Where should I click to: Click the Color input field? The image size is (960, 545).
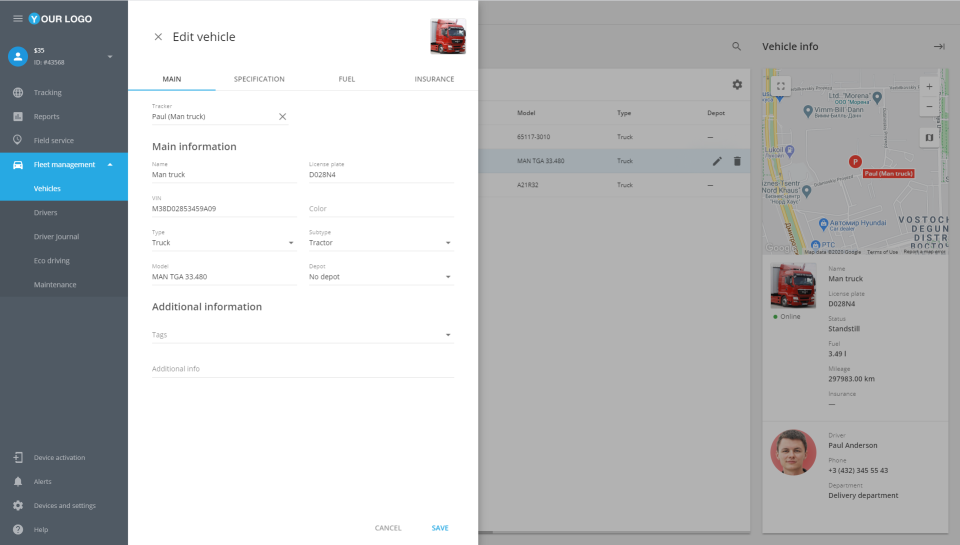coord(381,209)
